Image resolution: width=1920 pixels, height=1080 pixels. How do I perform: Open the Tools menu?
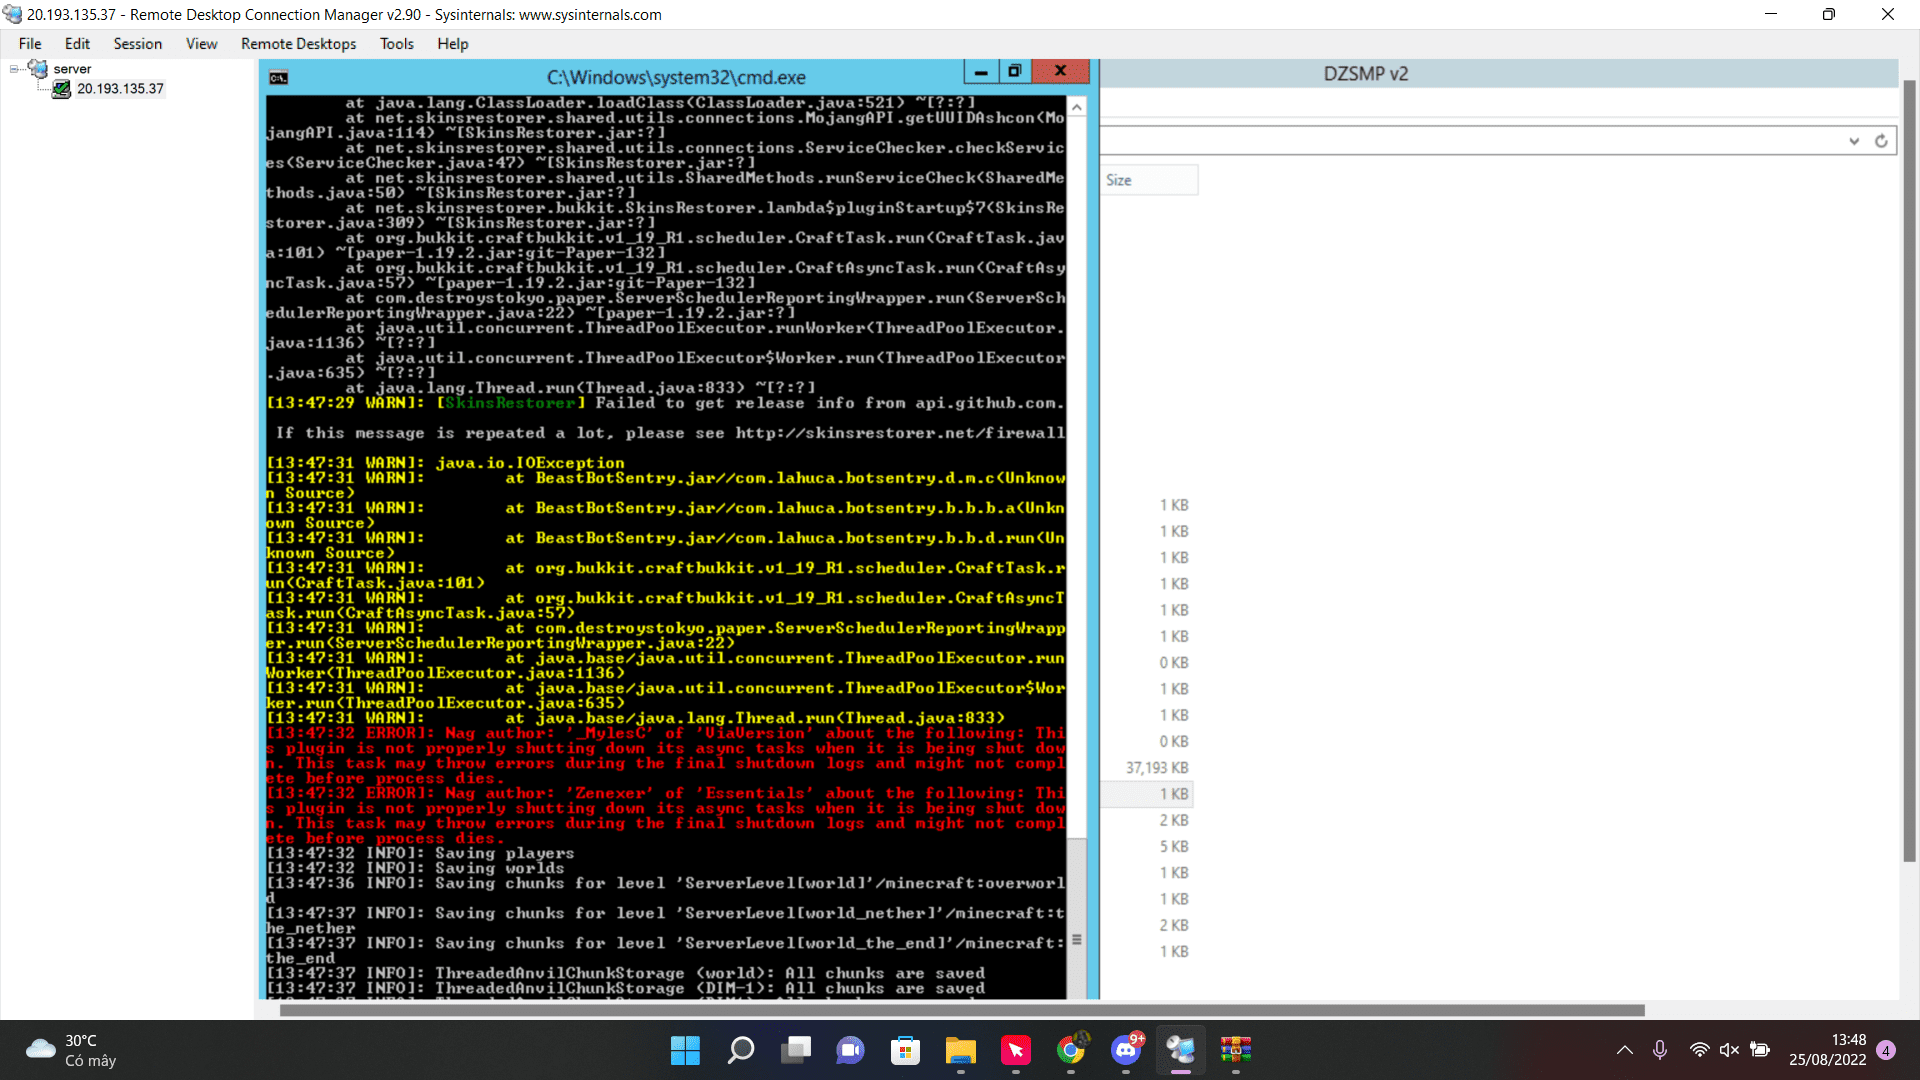click(396, 44)
